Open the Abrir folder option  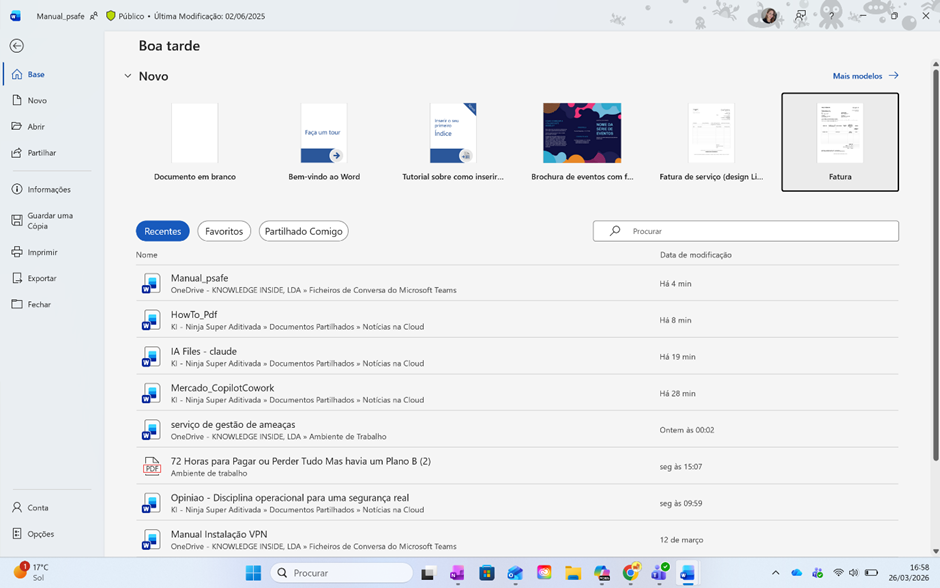pos(36,127)
